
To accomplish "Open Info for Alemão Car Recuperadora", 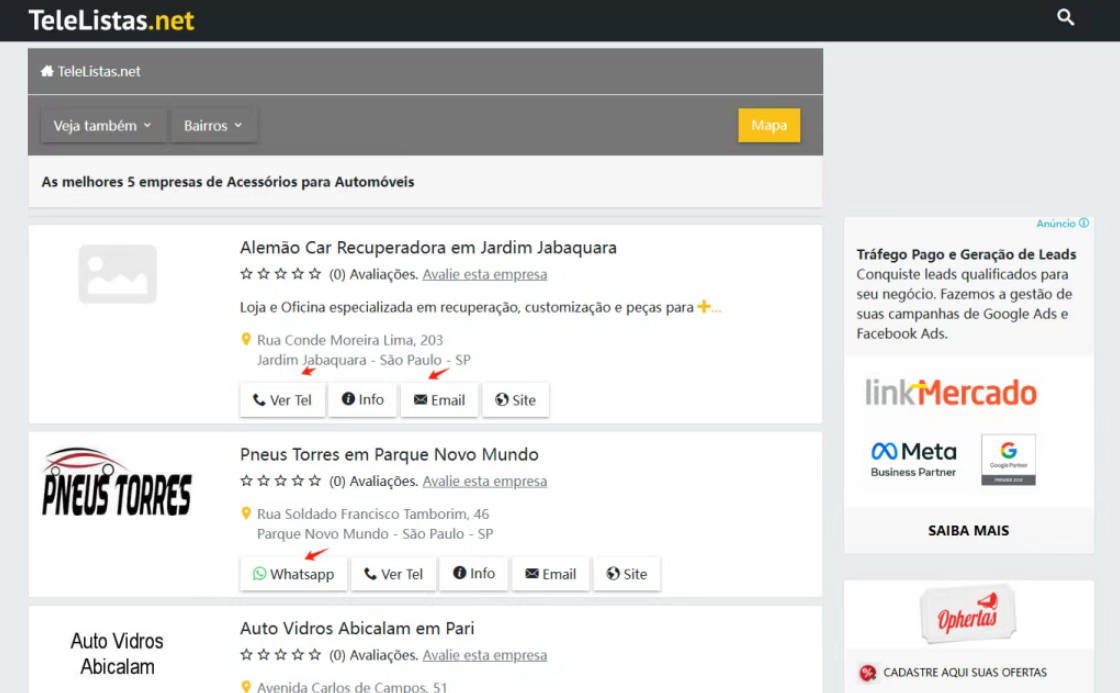I will click(362, 400).
